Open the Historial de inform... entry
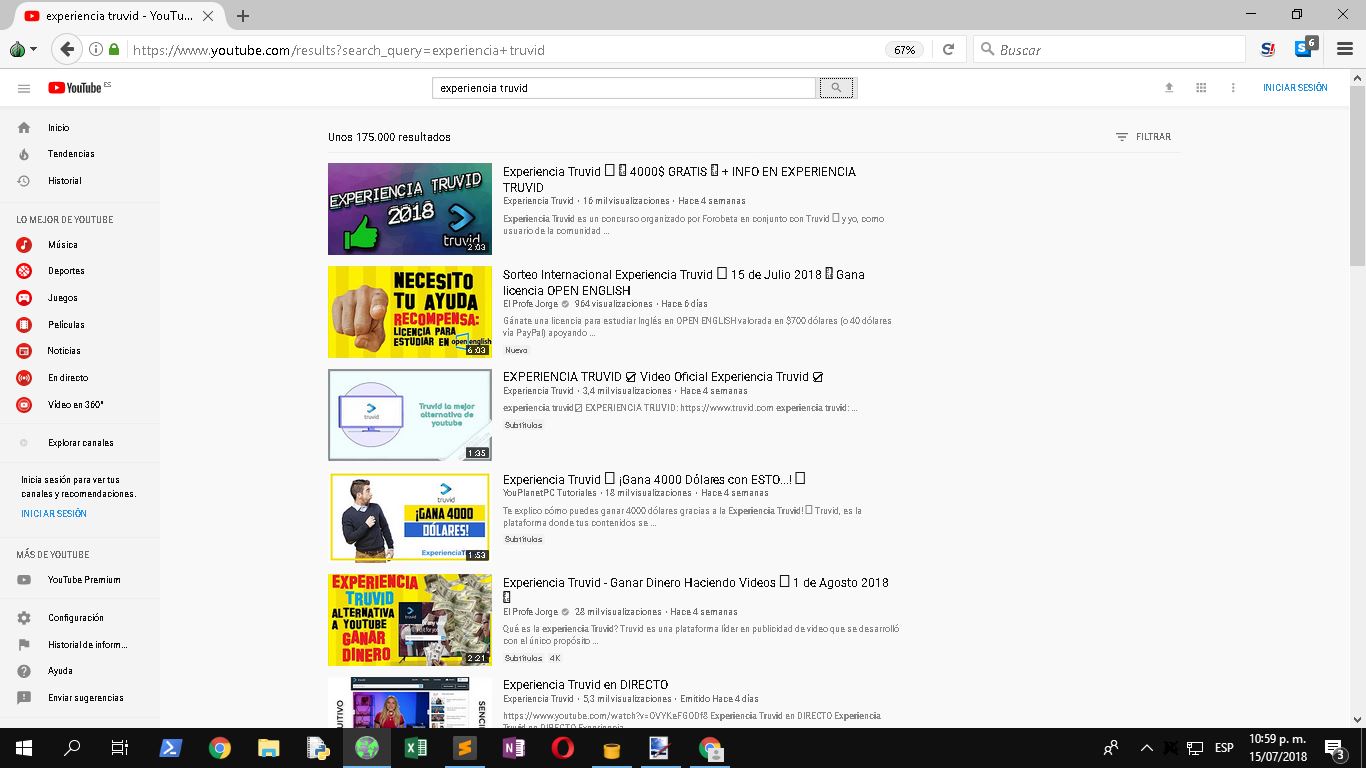The height and width of the screenshot is (768, 1366). [87, 645]
